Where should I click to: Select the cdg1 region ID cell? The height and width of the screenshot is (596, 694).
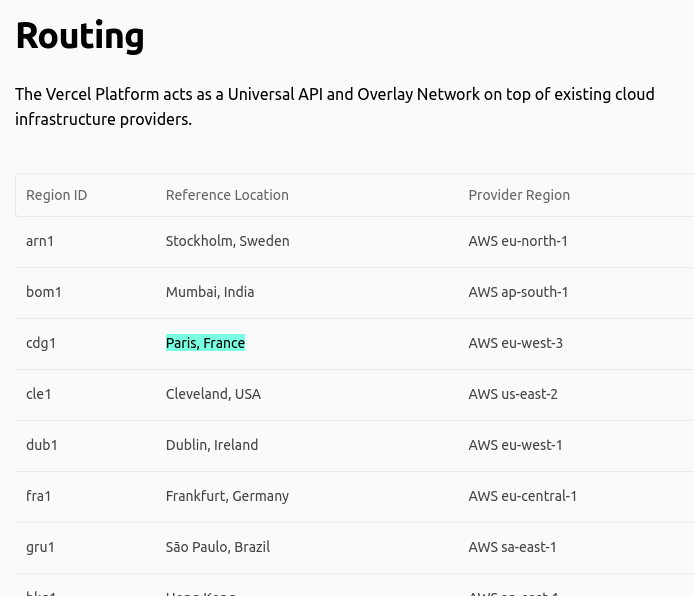point(41,343)
